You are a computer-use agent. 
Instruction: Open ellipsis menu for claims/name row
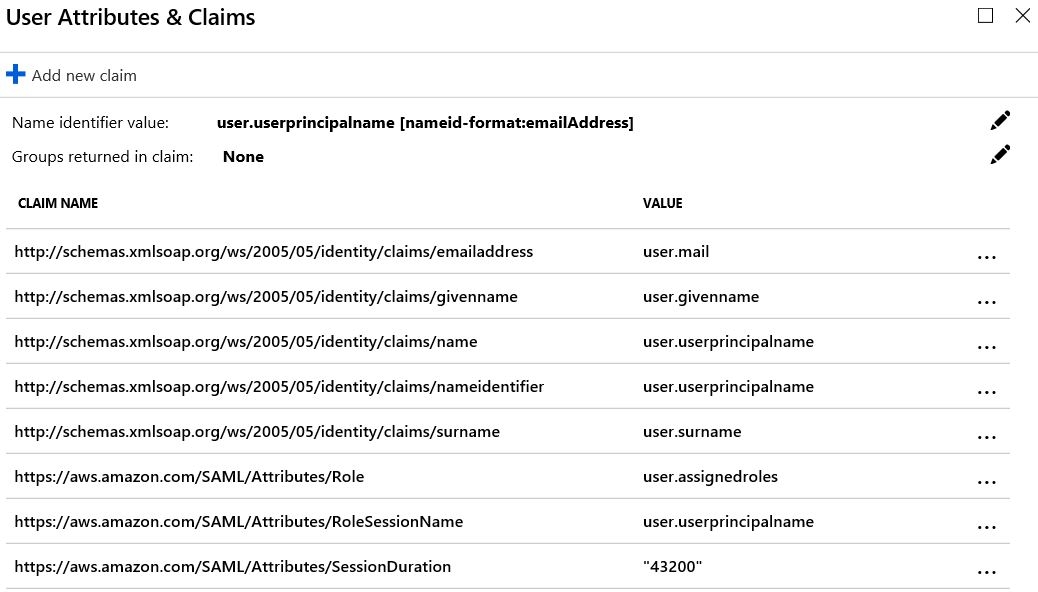(x=986, y=347)
